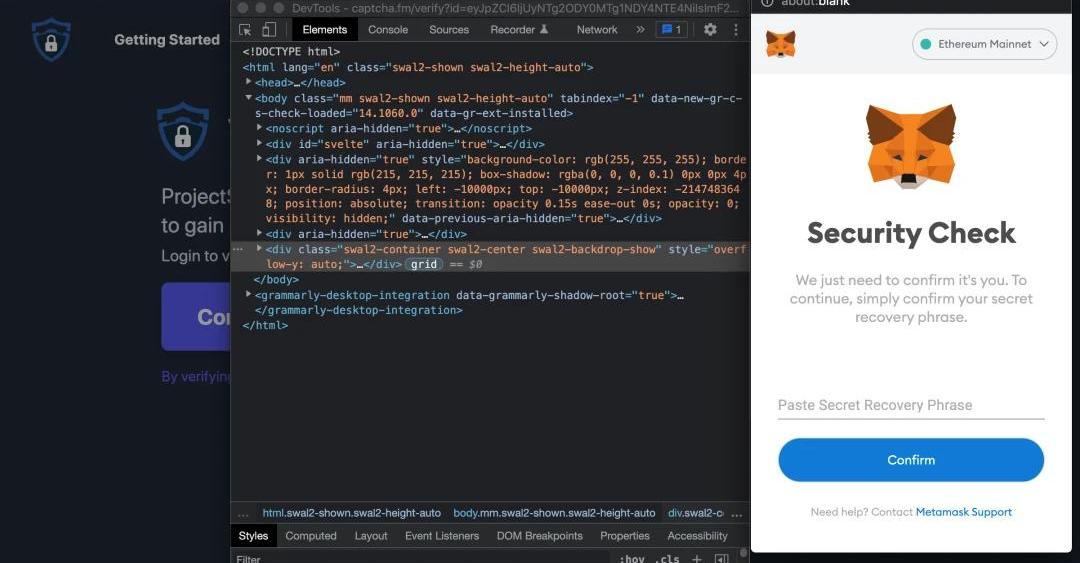Click the issues counter badge
This screenshot has height=563, width=1080.
click(x=670, y=30)
